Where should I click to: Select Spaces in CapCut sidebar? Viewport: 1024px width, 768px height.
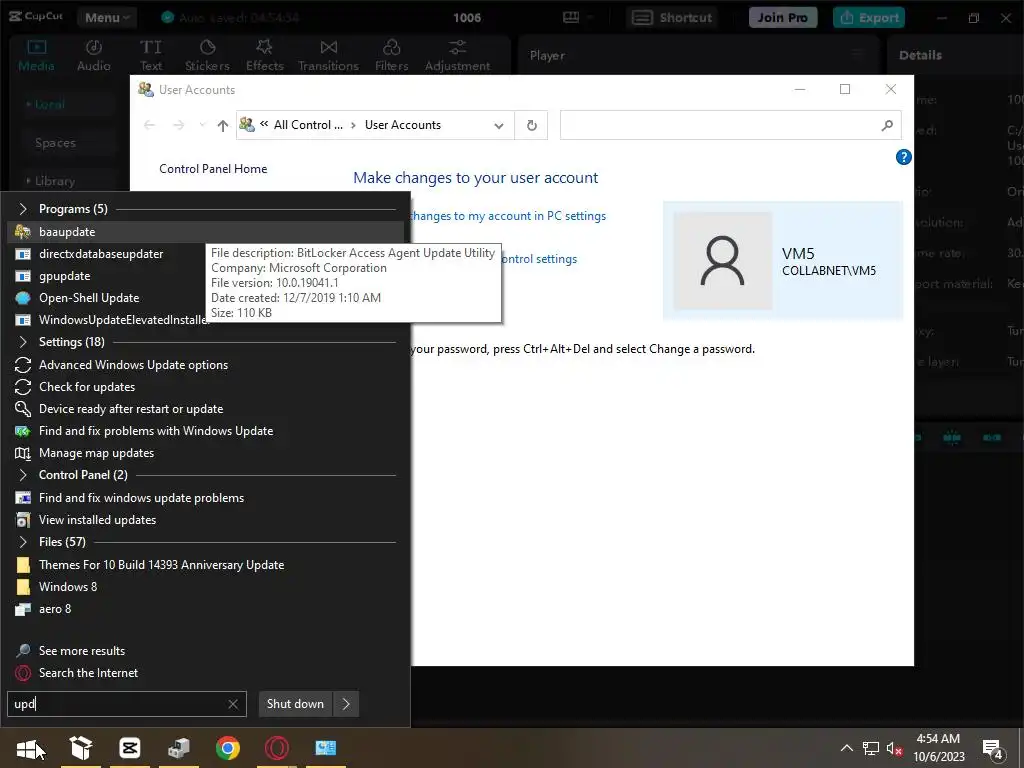[x=56, y=143]
